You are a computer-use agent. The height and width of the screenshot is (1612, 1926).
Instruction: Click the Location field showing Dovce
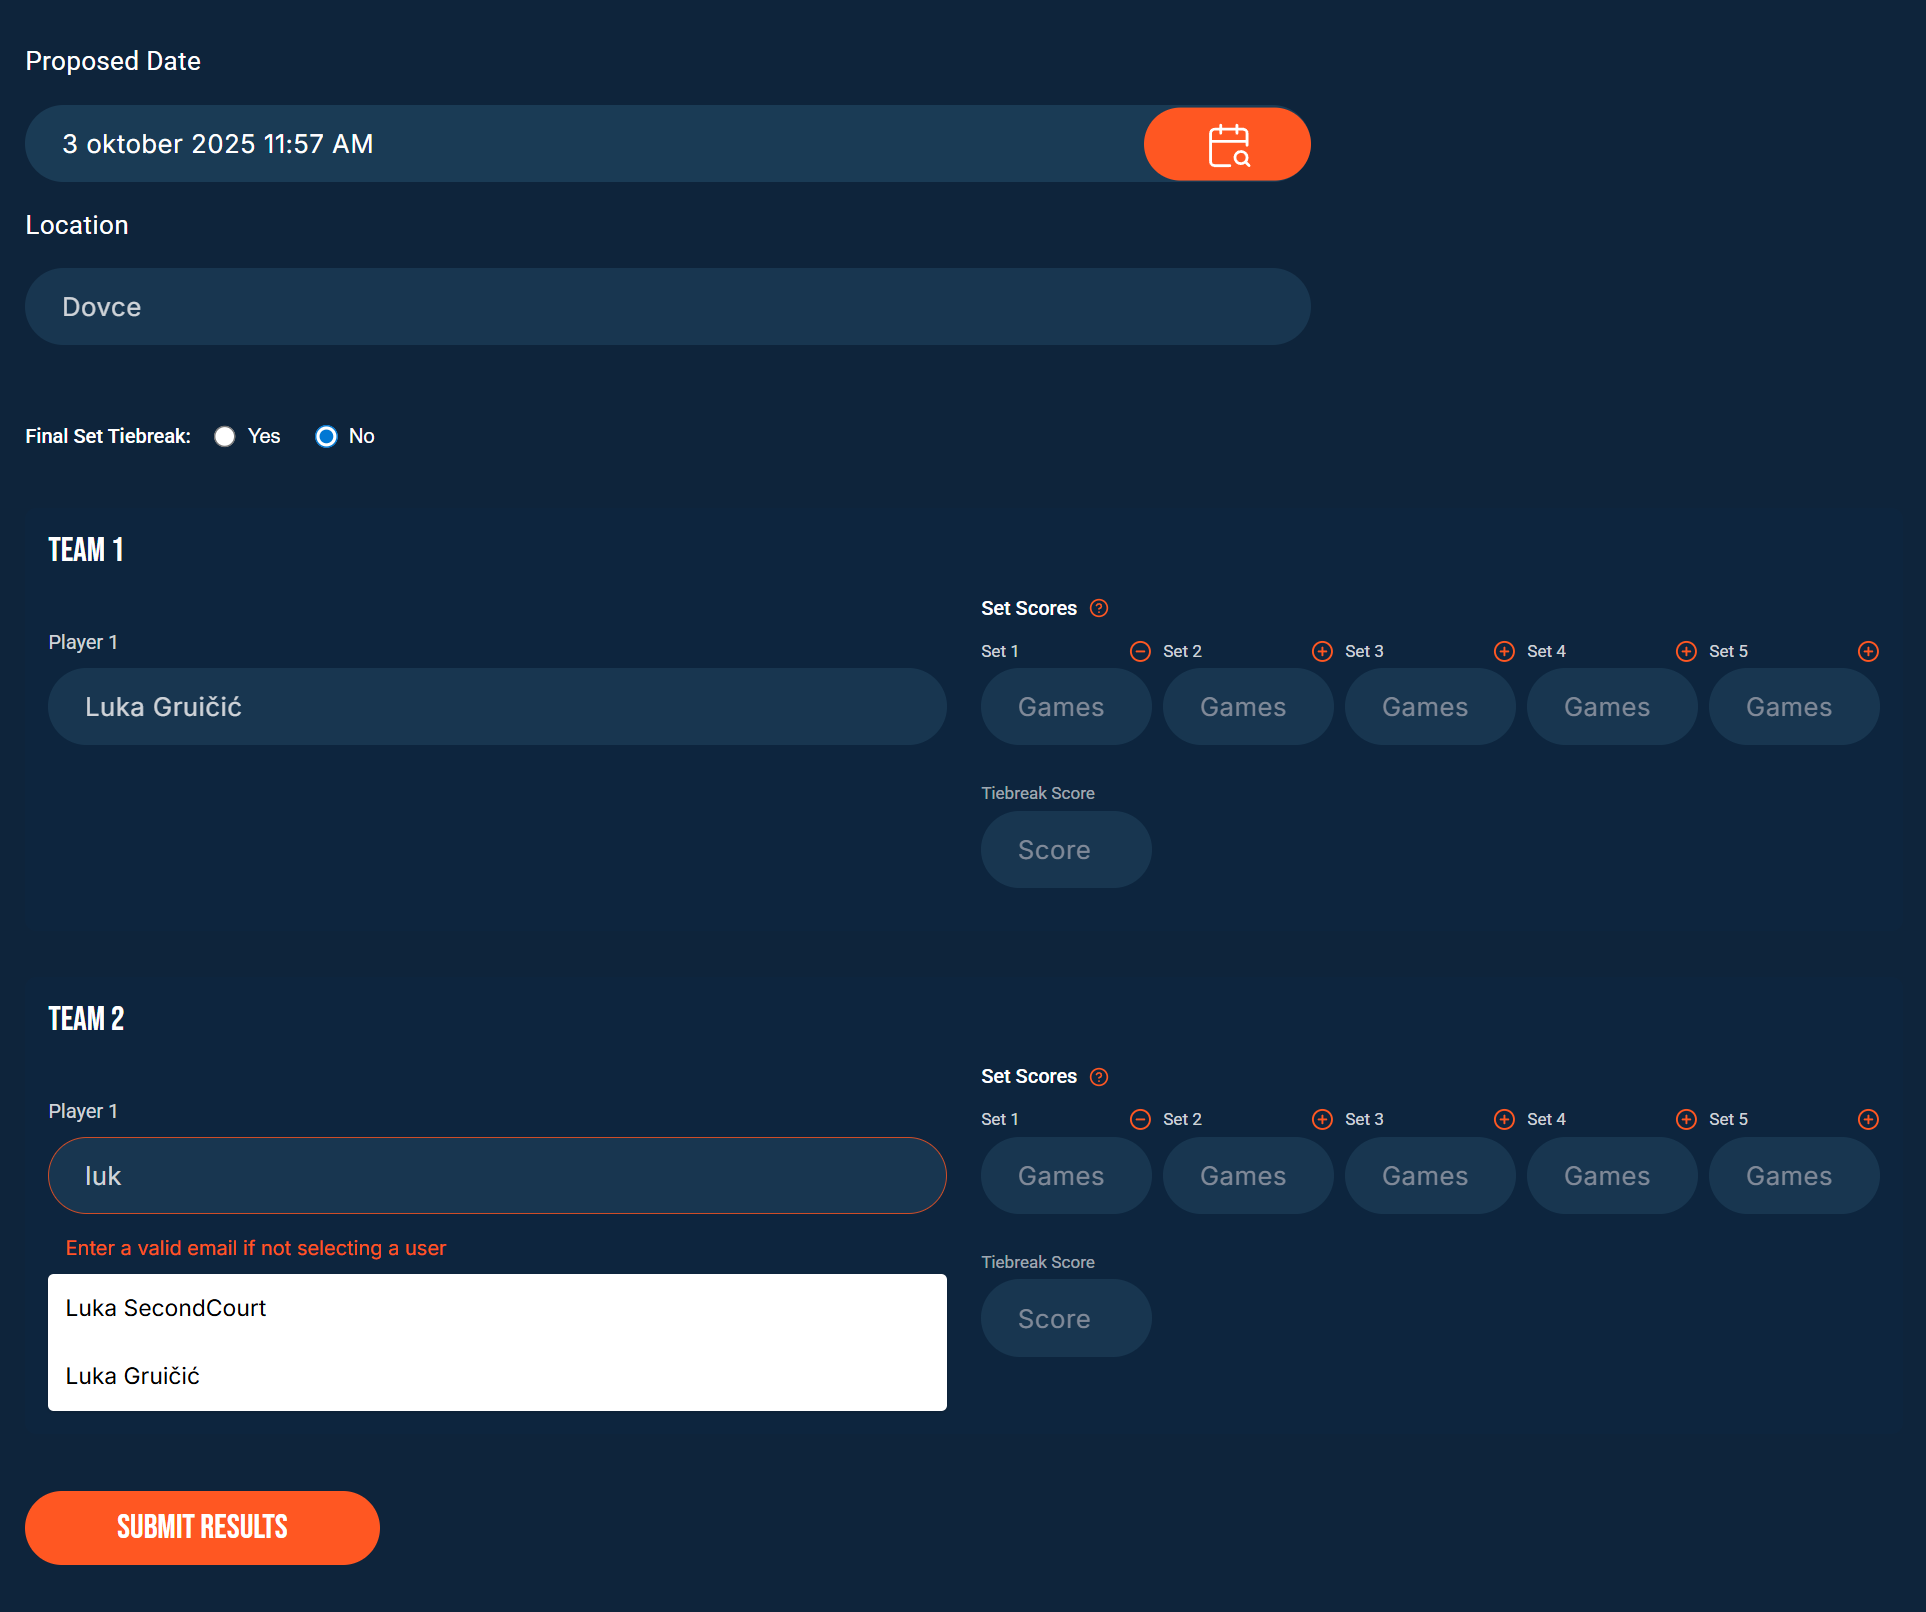(x=667, y=306)
